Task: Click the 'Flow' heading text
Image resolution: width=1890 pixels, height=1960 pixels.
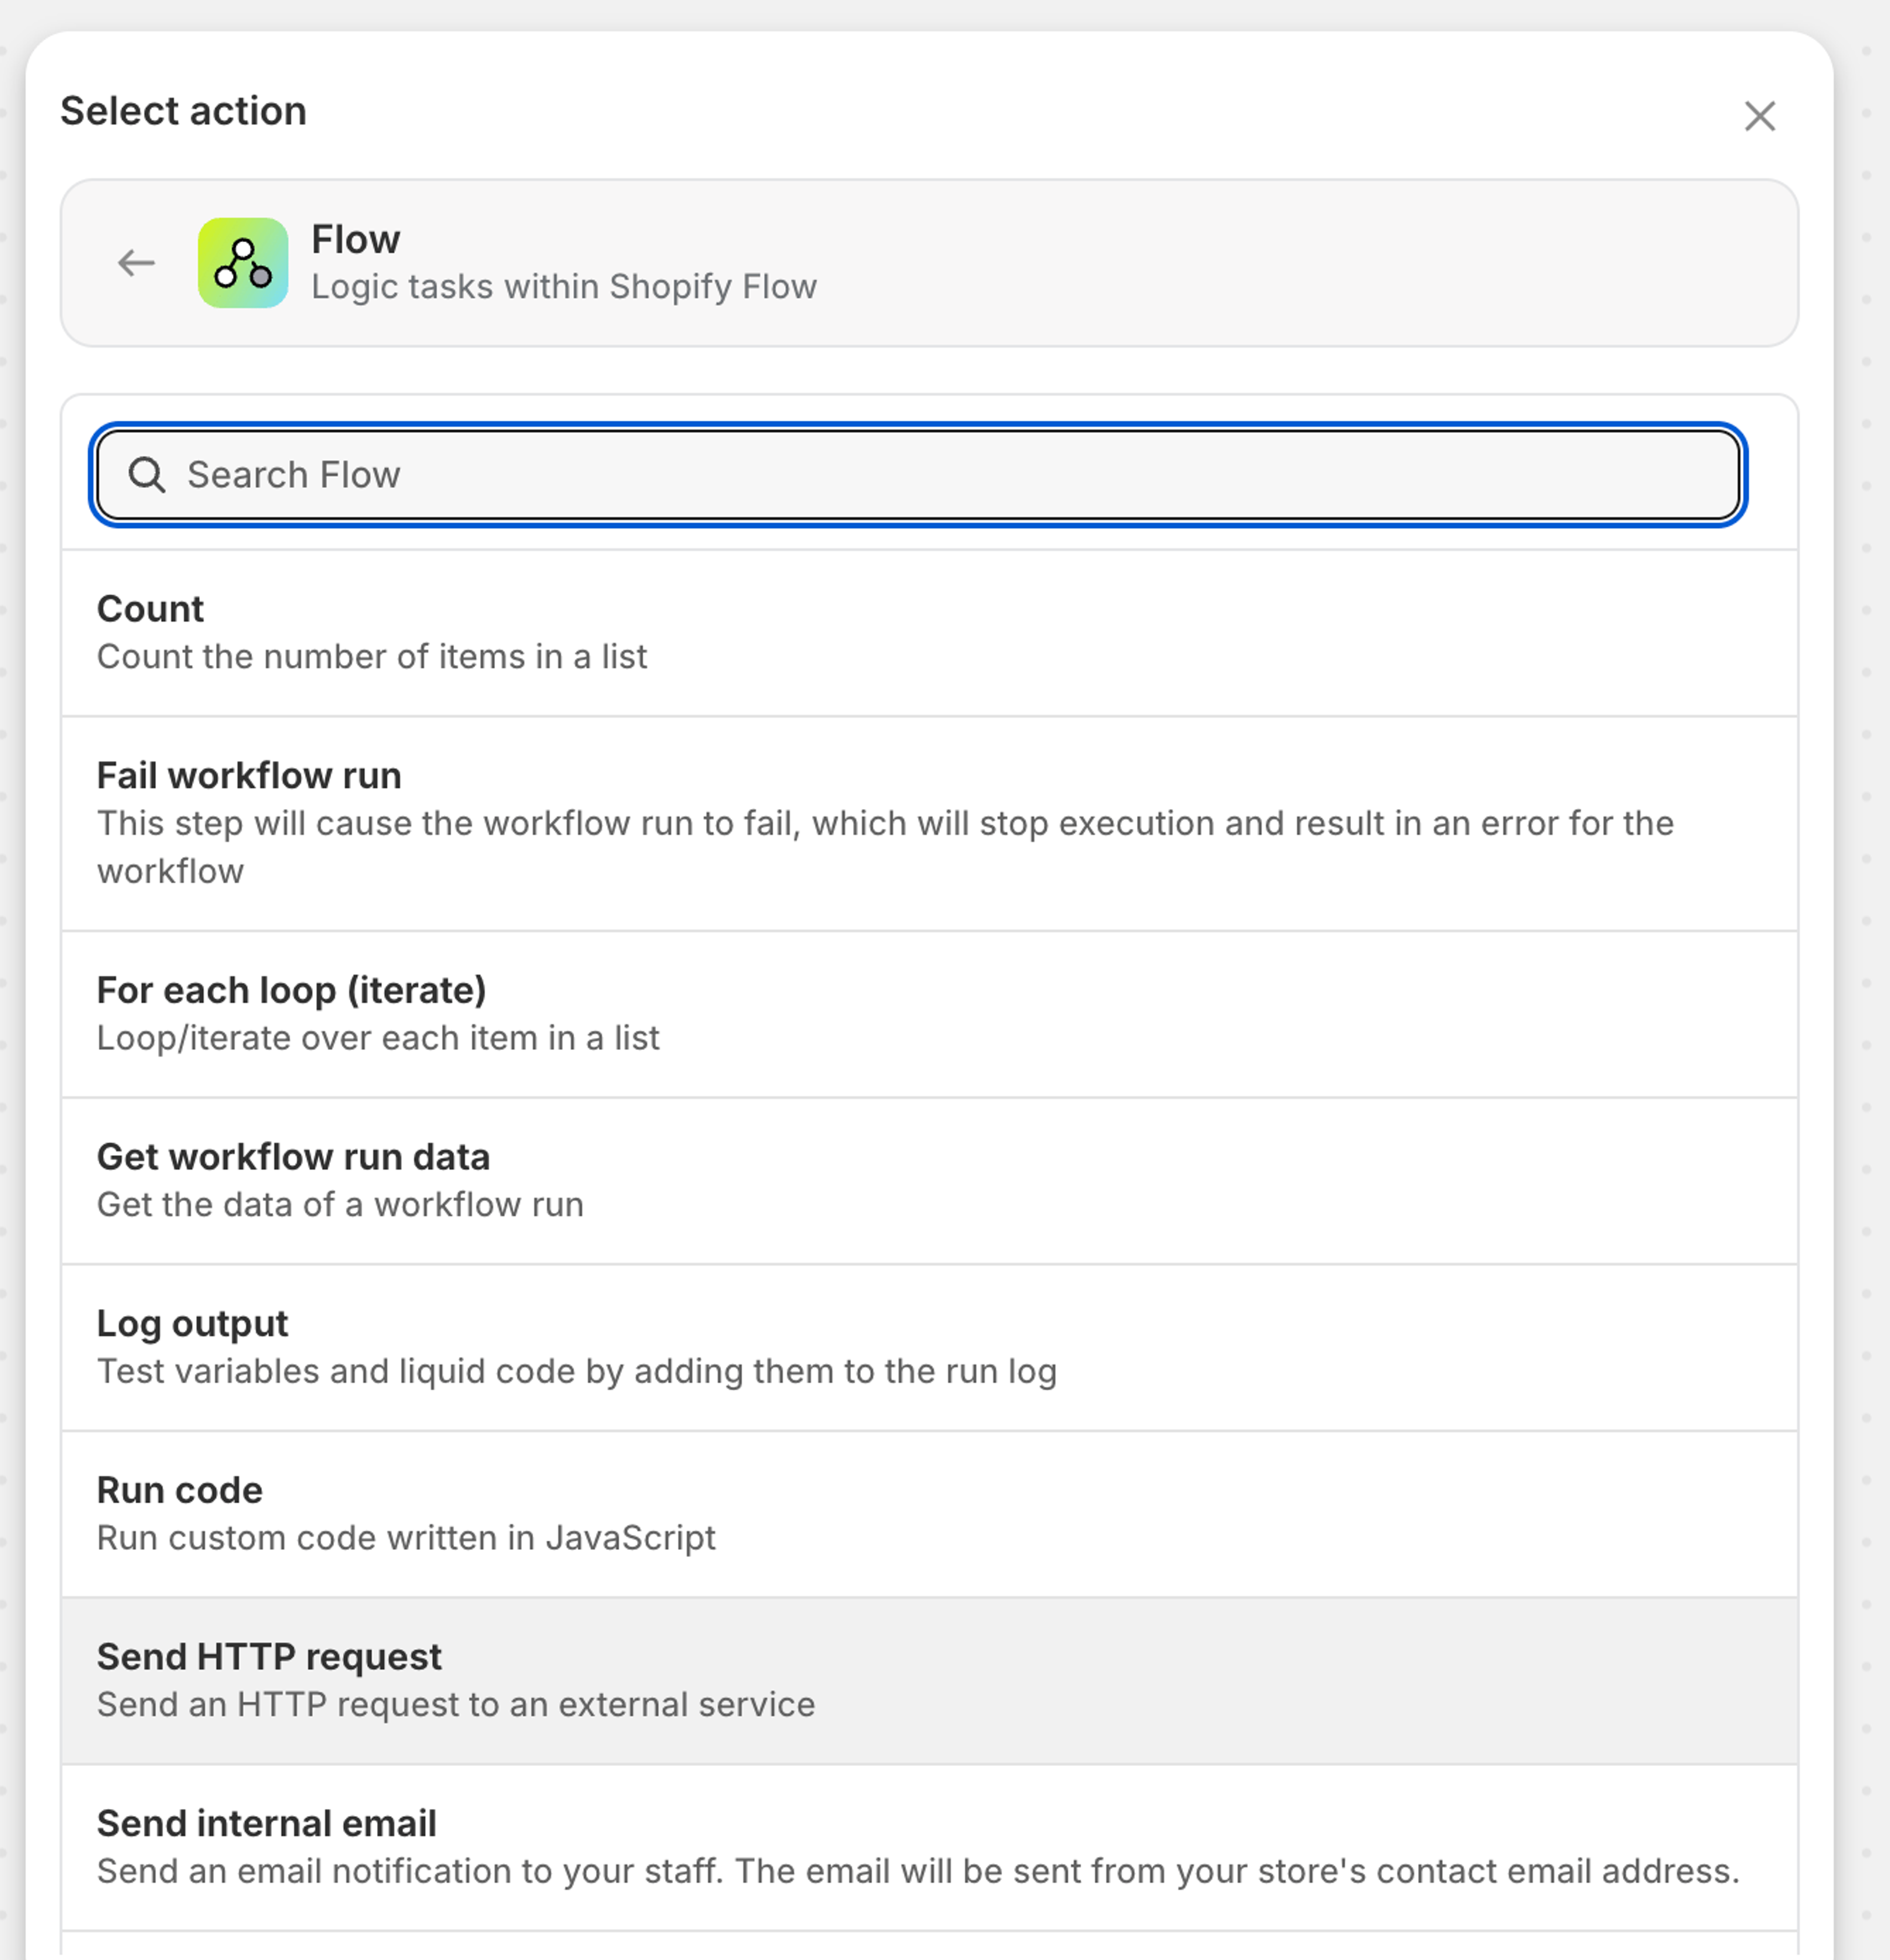Action: (x=356, y=239)
